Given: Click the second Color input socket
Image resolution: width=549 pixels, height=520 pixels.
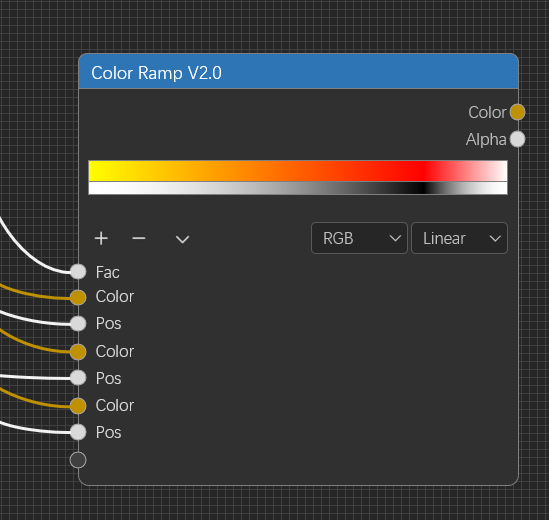Looking at the screenshot, I should click(78, 352).
